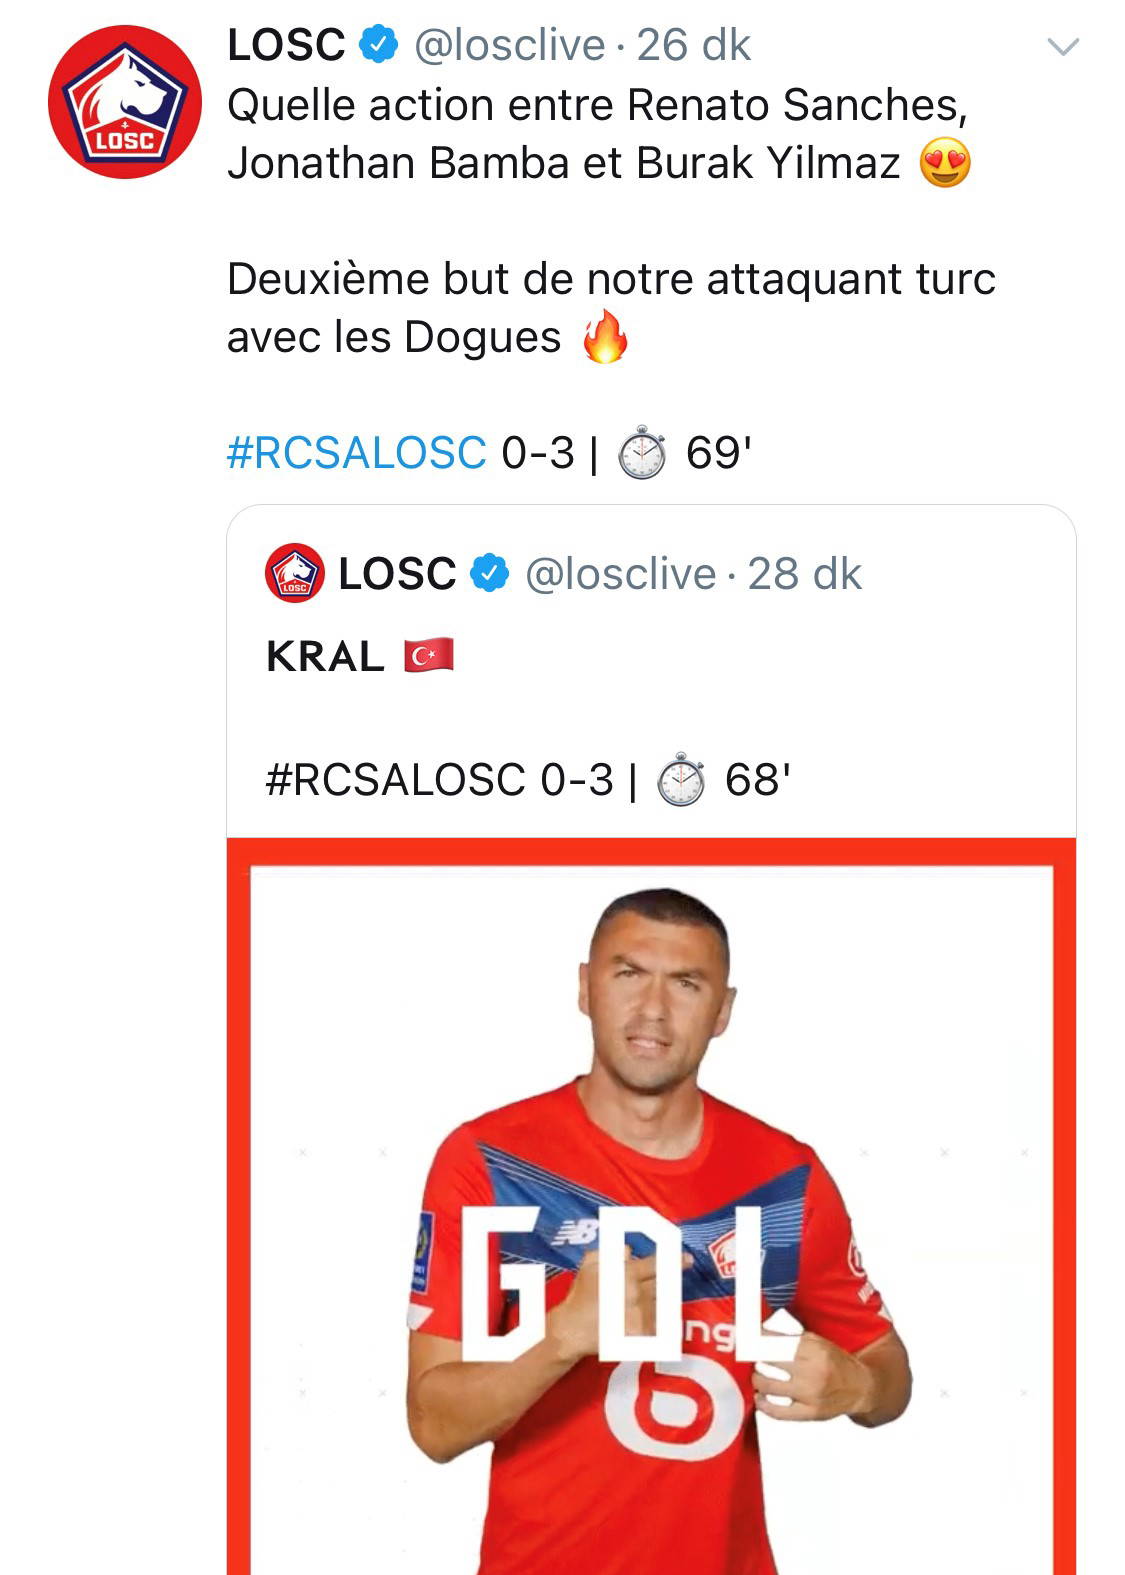The height and width of the screenshot is (1575, 1125).
Task: Click the @losclive handle in main tweet
Action: point(509,46)
